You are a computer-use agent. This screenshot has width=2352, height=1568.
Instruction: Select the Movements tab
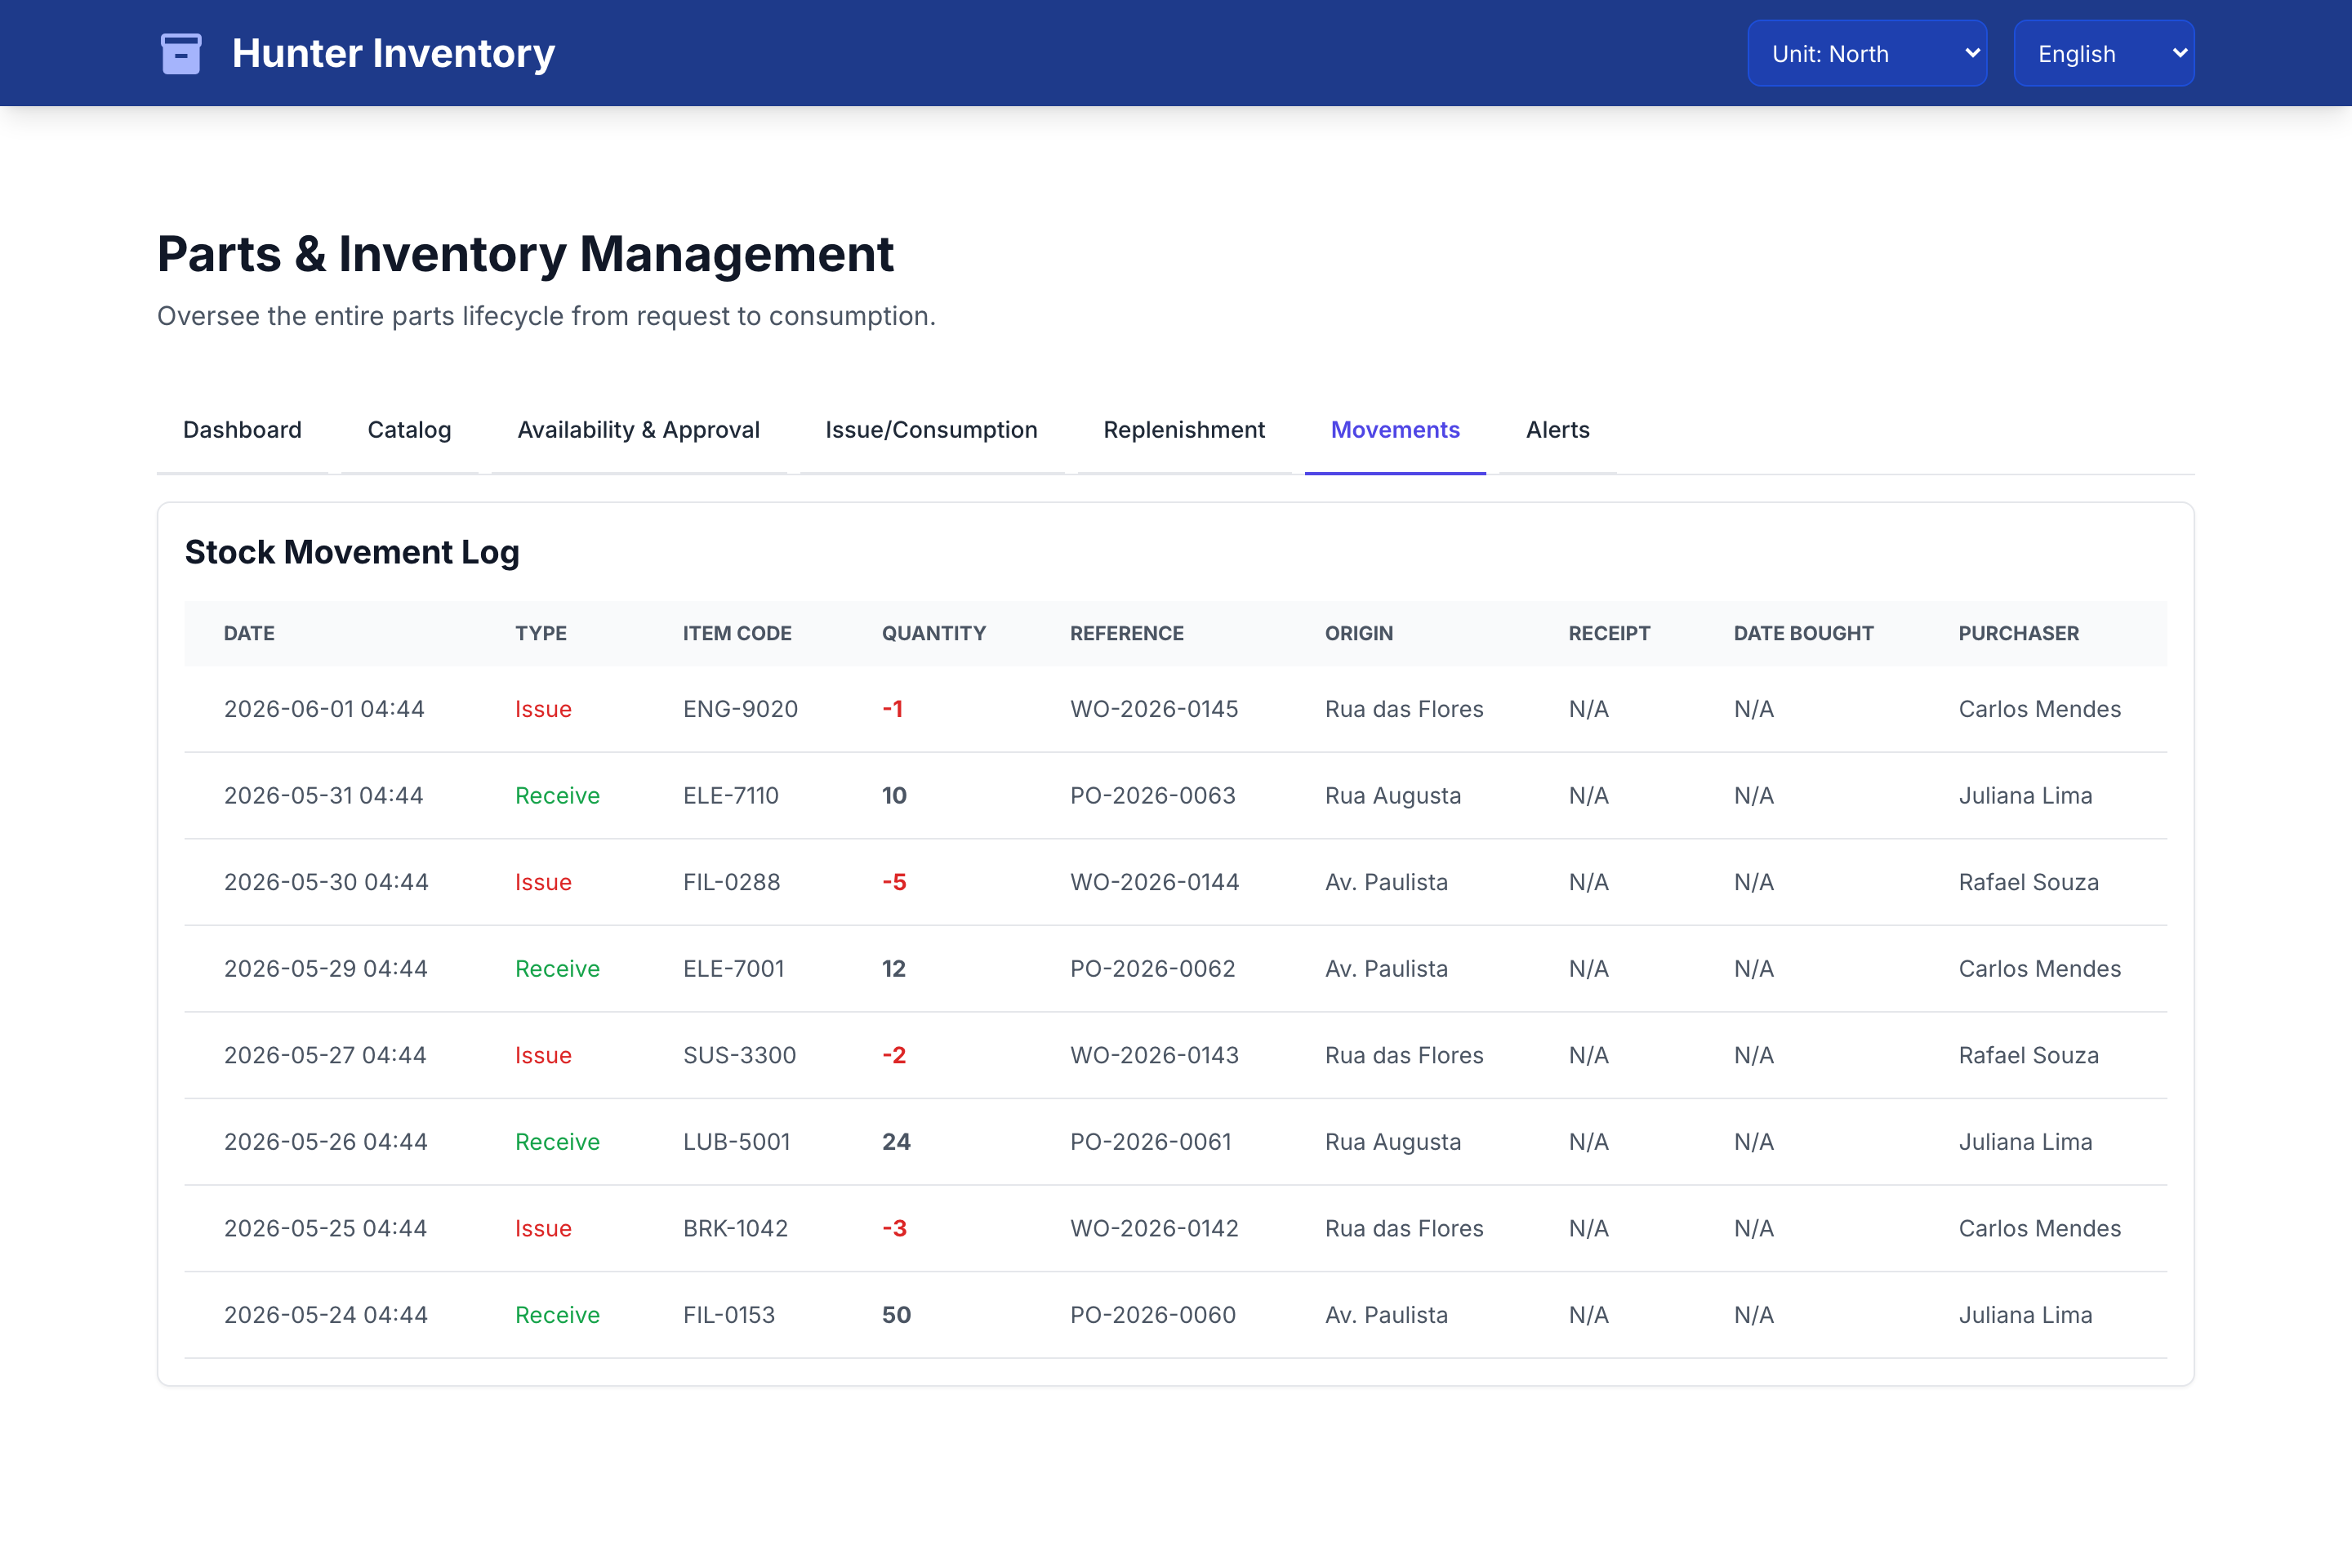[1395, 430]
